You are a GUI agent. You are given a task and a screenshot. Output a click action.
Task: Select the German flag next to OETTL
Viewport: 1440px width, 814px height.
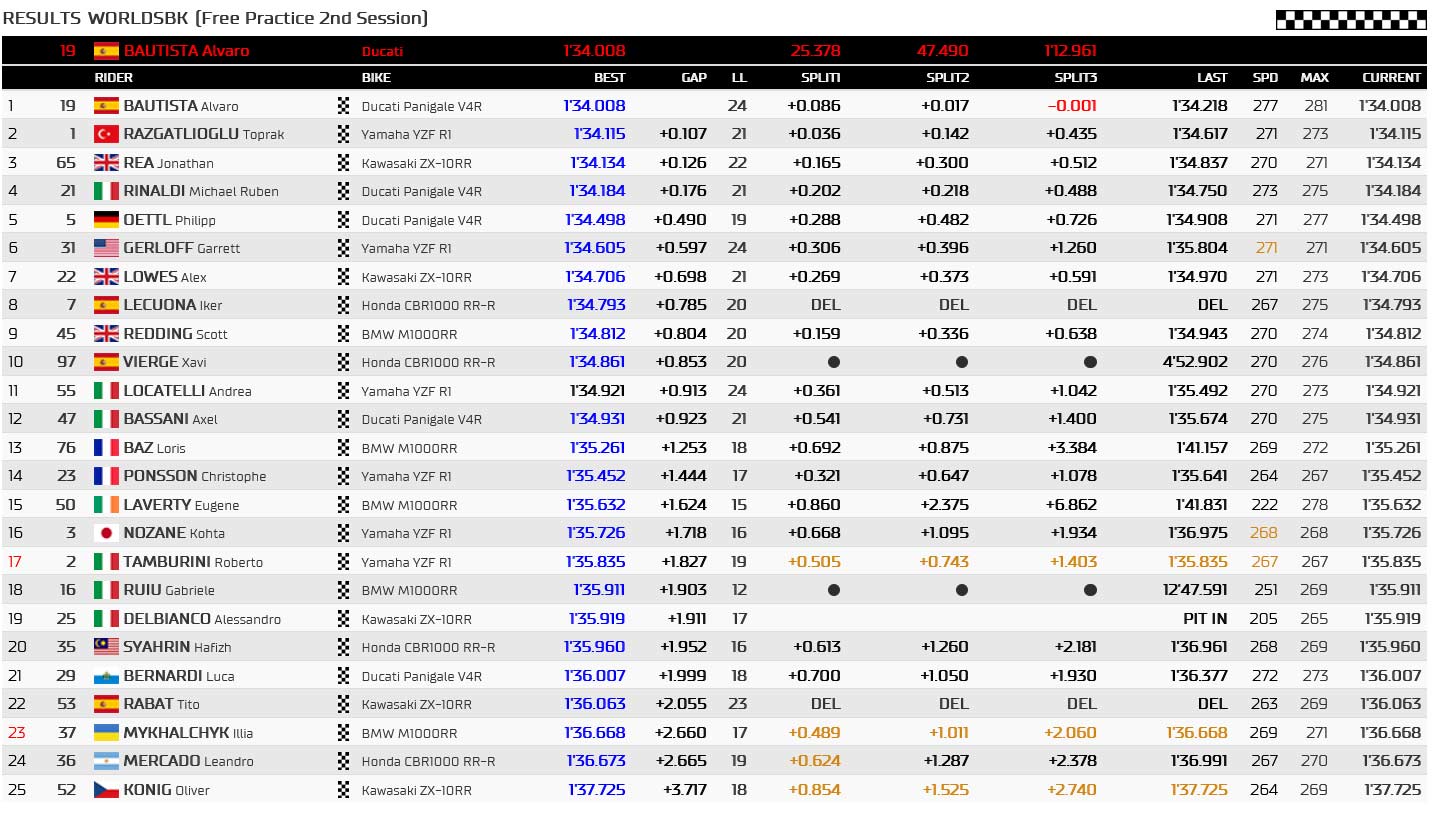(106, 219)
